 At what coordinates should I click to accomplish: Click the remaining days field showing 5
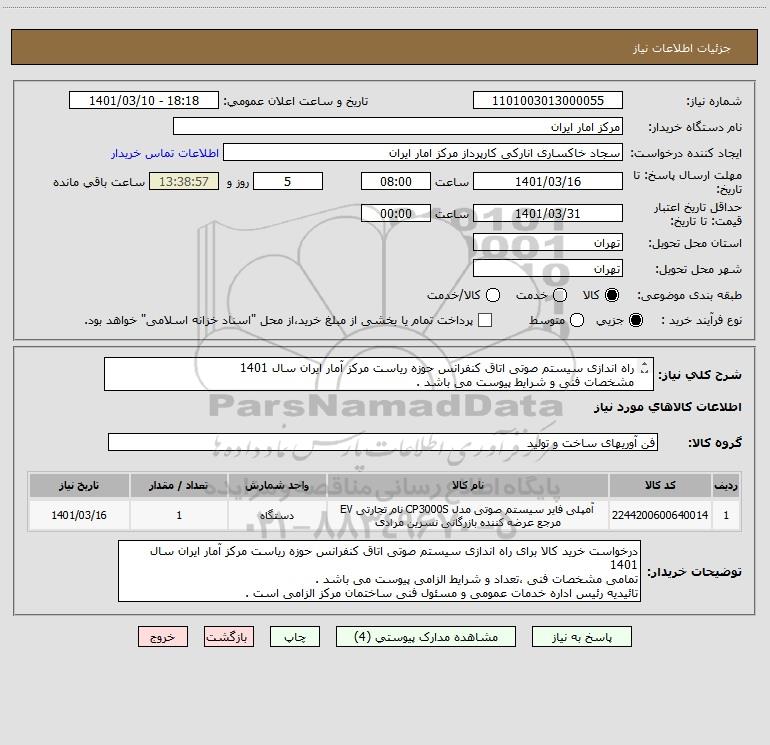(x=288, y=181)
